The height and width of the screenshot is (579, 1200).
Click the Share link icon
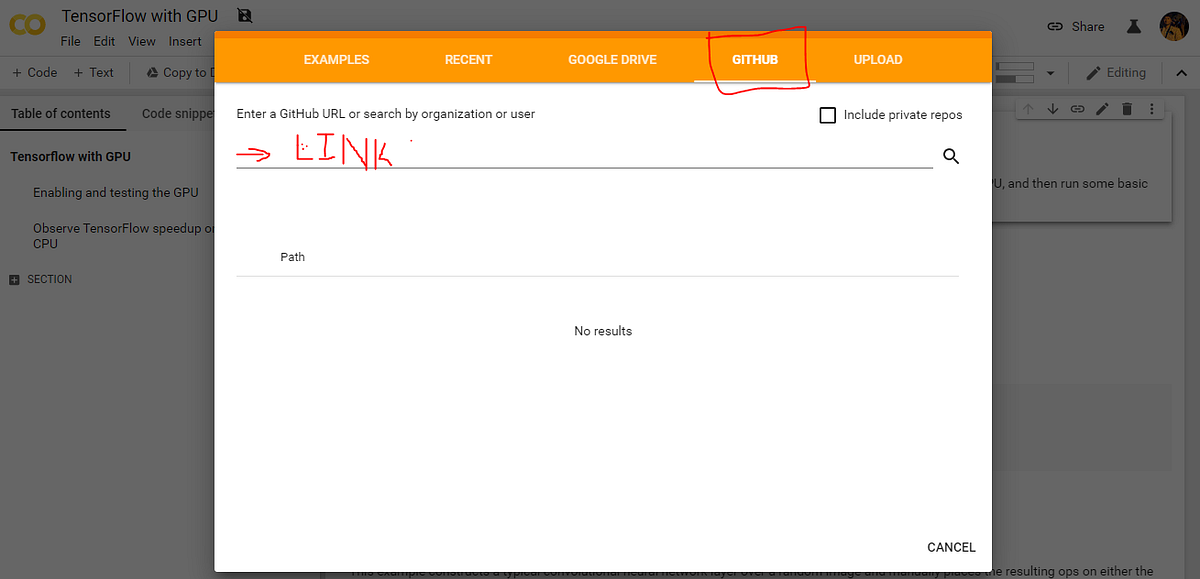(x=1054, y=27)
